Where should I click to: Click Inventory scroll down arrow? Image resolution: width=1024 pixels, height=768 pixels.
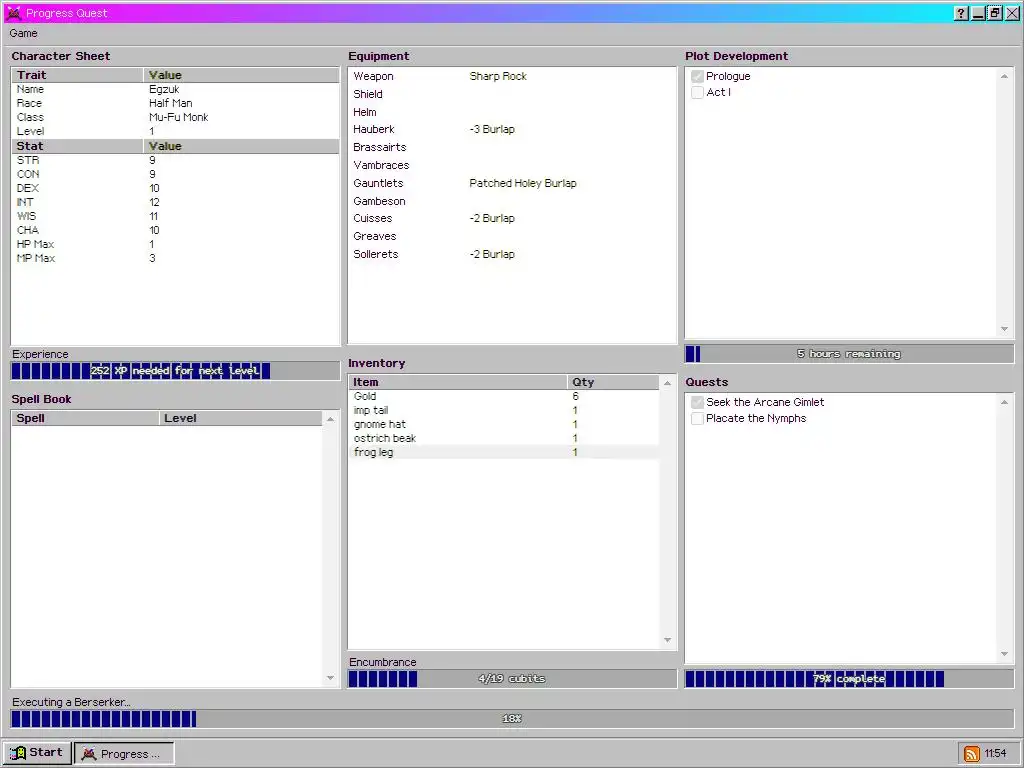667,640
